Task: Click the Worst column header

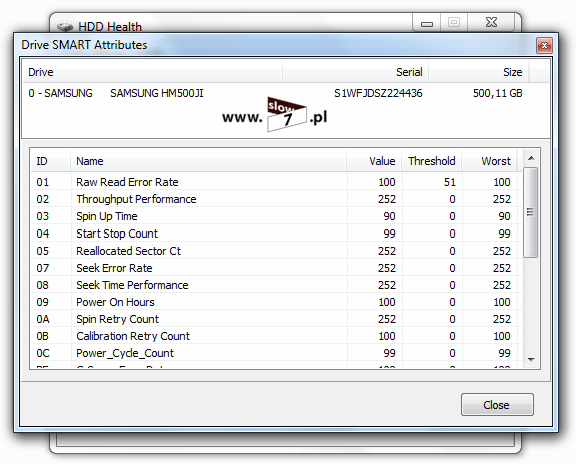Action: click(x=490, y=161)
